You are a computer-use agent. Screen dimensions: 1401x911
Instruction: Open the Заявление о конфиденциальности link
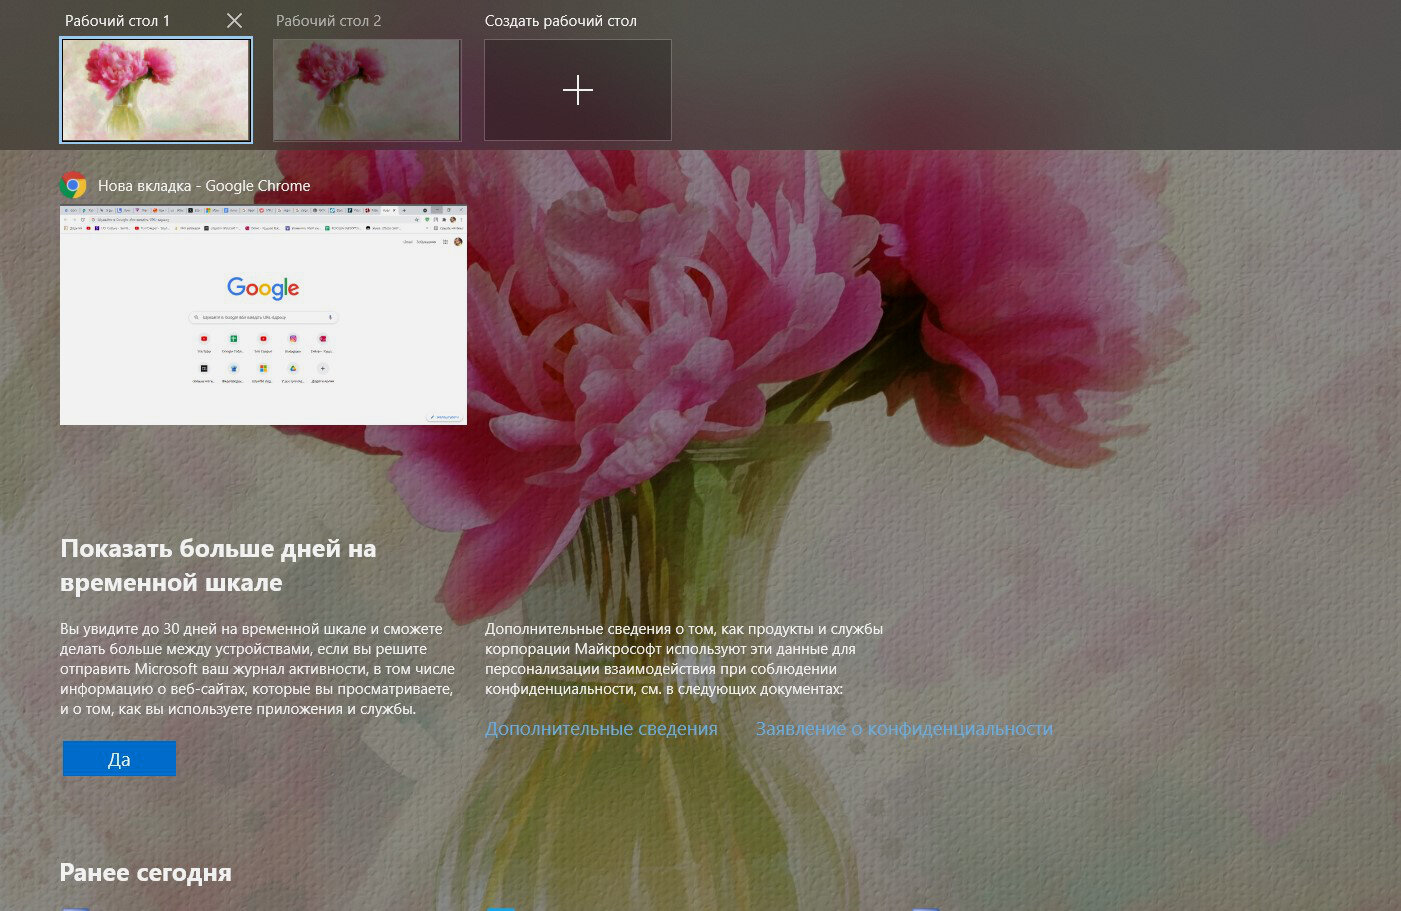(x=904, y=729)
